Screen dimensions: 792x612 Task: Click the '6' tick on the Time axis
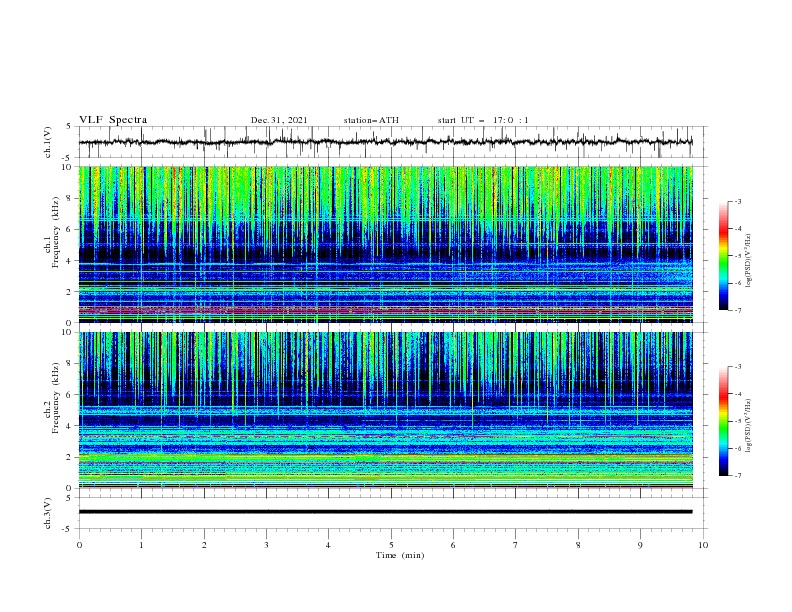click(454, 545)
